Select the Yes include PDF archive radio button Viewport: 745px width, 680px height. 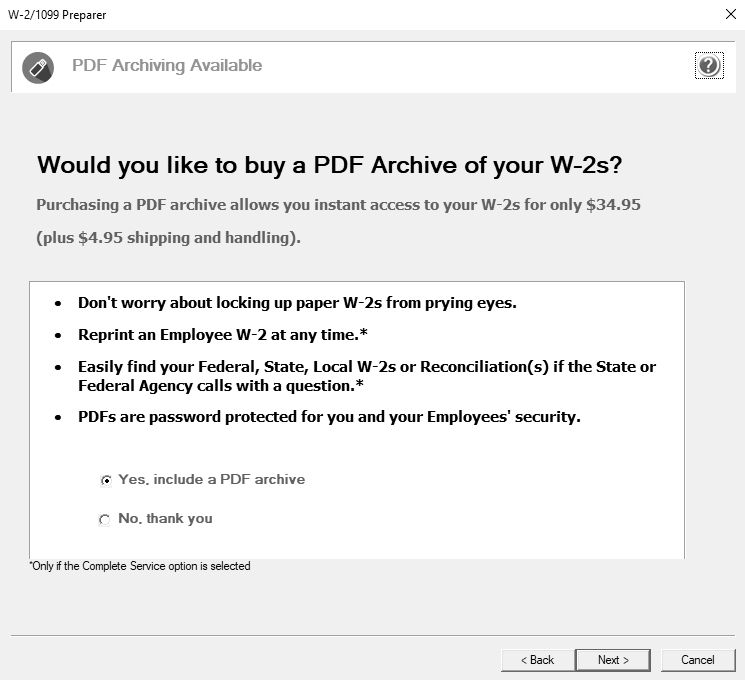tap(106, 480)
